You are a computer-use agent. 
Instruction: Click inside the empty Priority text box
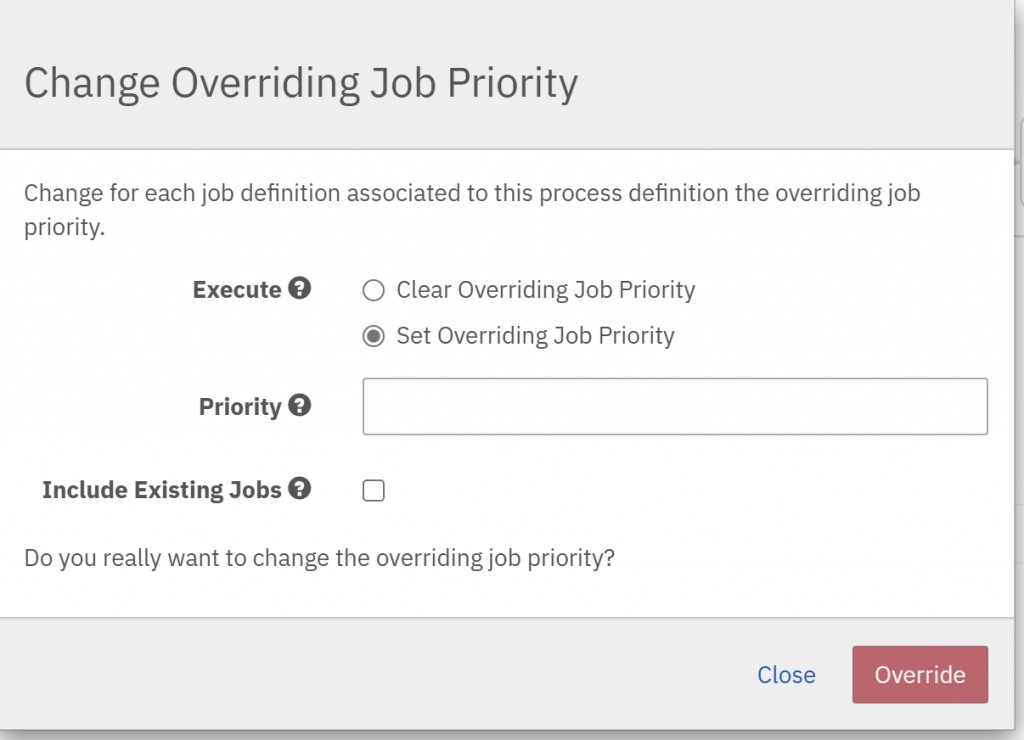click(x=675, y=406)
